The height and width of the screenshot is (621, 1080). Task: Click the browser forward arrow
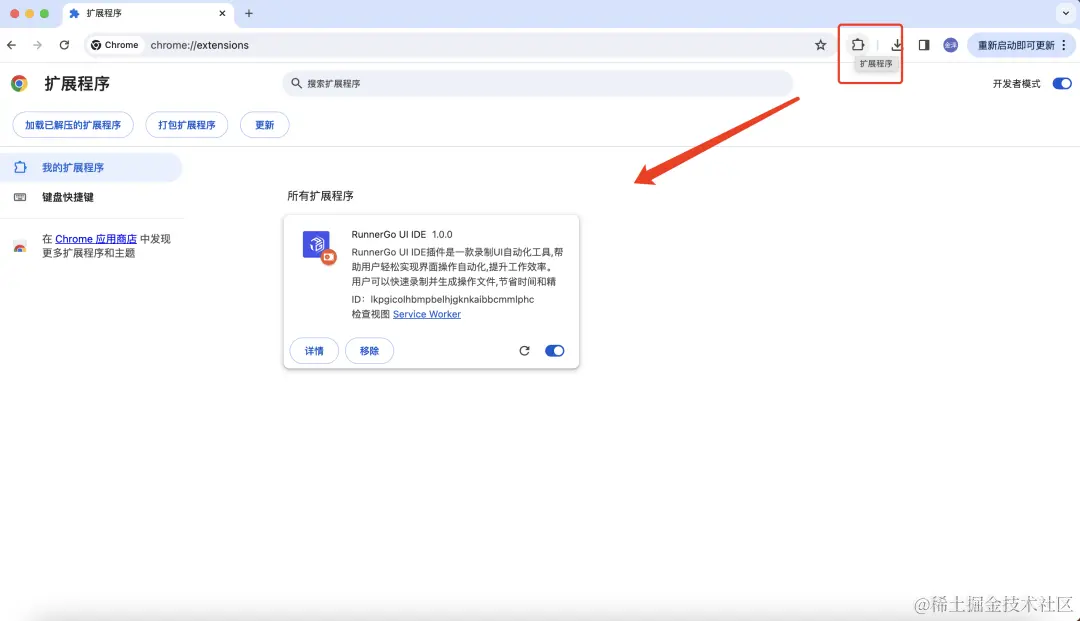37,45
